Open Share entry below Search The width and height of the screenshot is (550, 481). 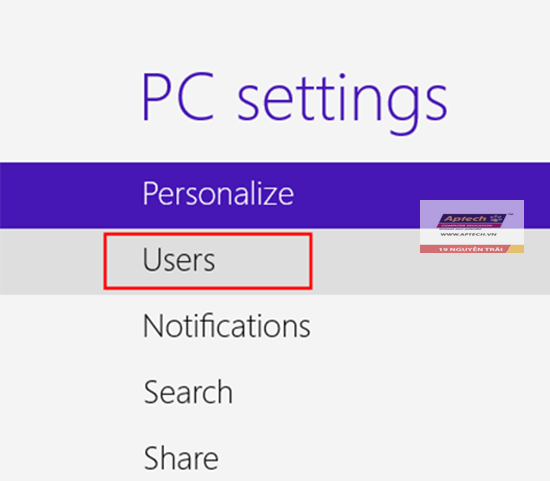coord(181,458)
